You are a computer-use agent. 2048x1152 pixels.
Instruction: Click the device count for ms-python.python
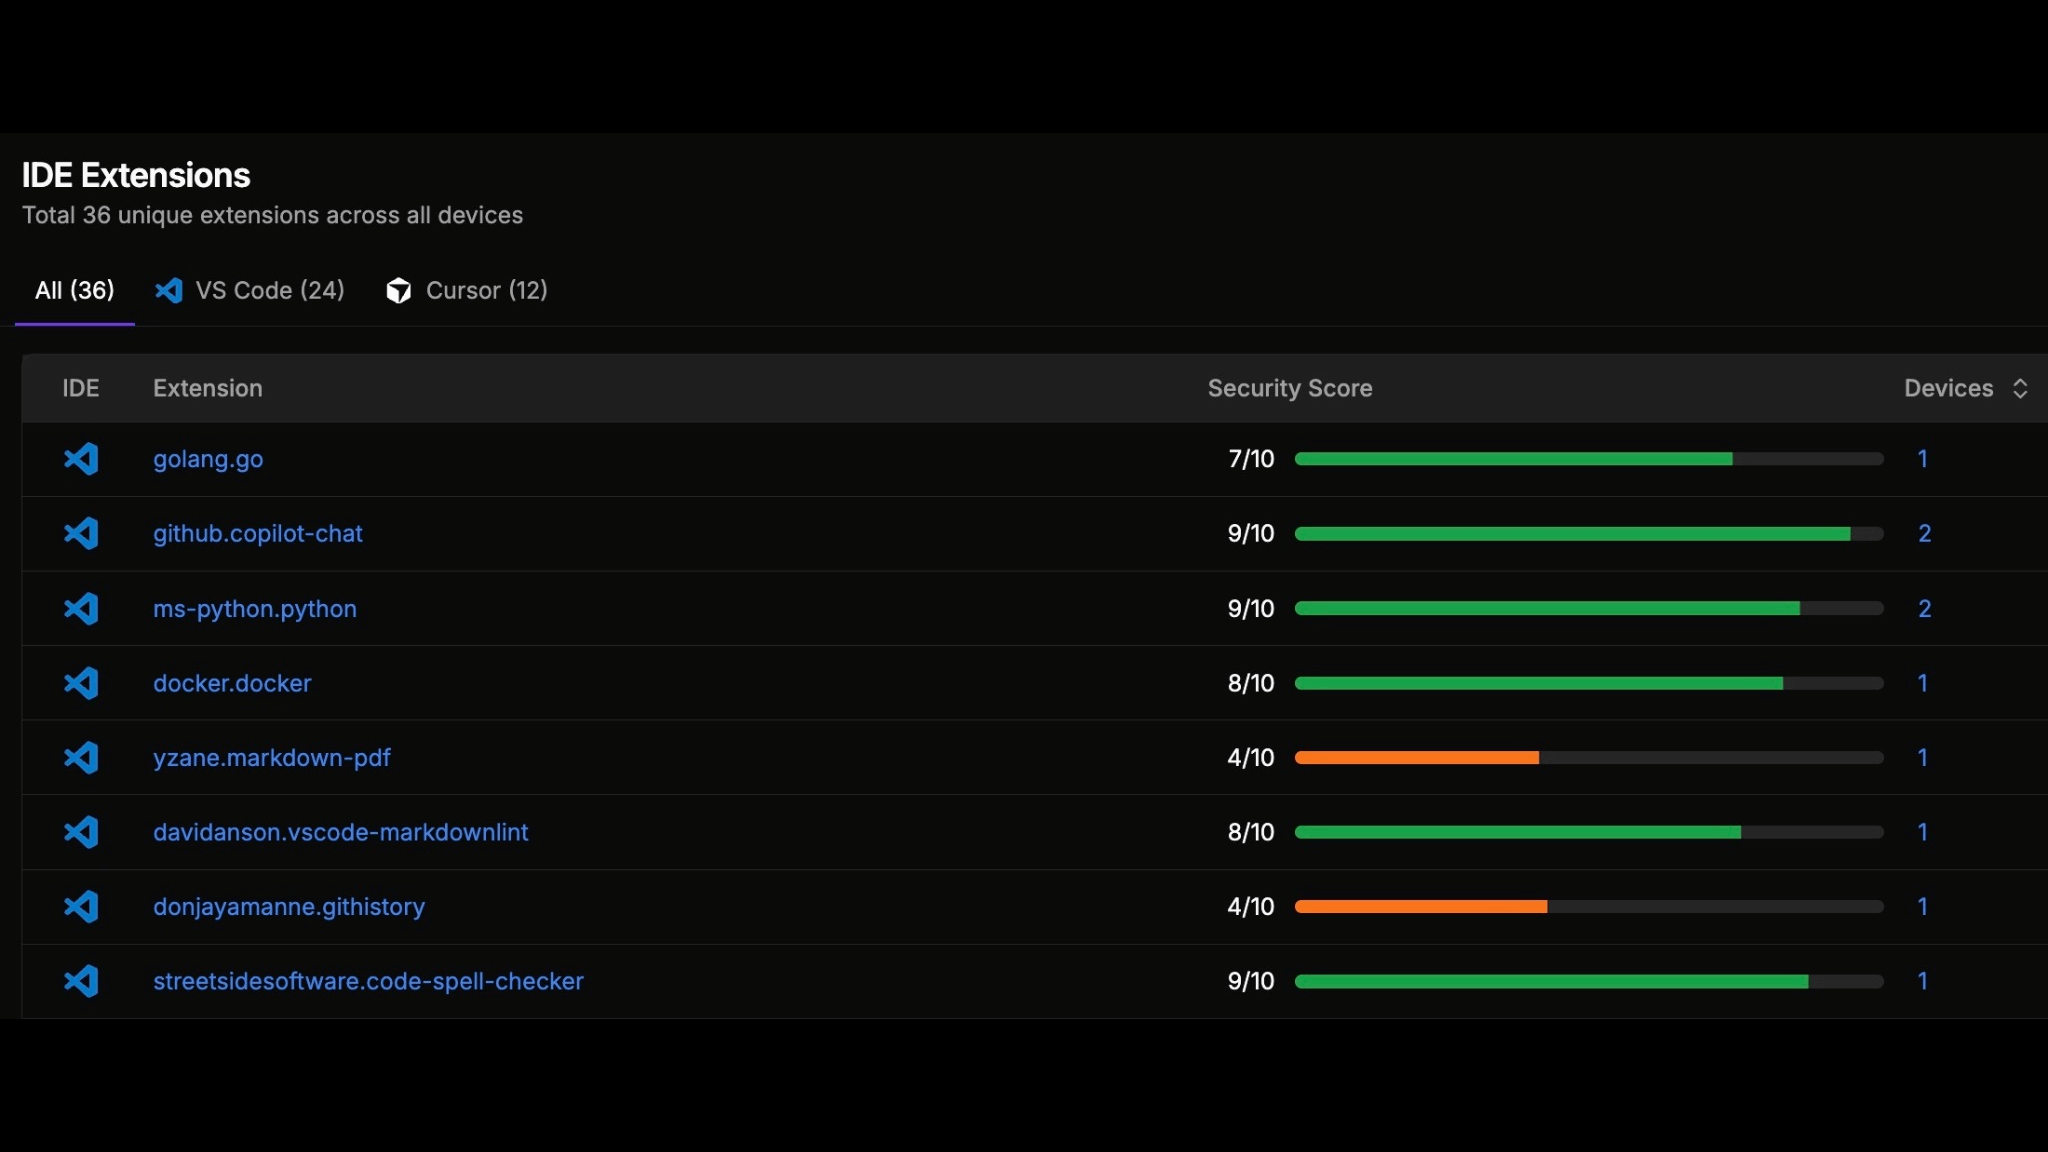click(x=1924, y=608)
